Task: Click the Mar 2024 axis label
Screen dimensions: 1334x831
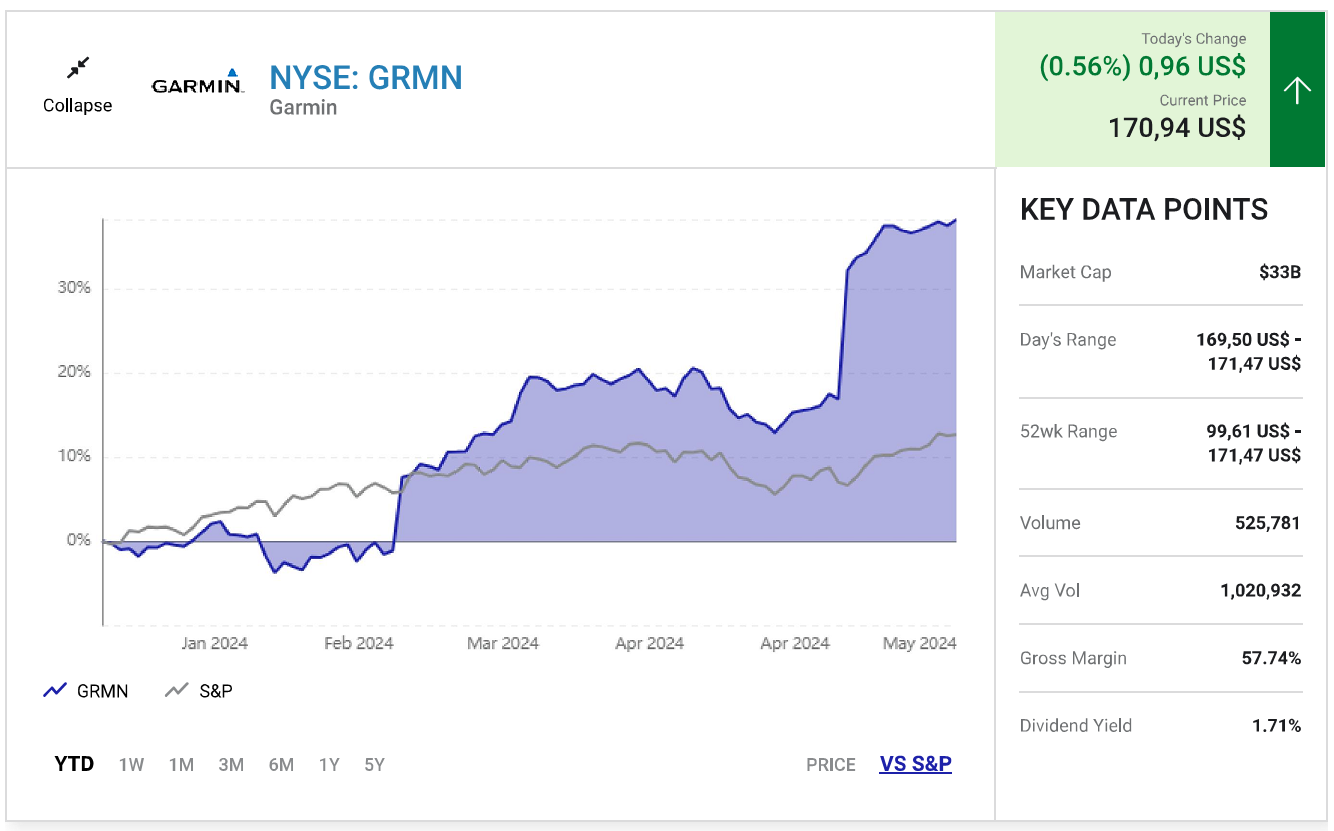Action: (503, 643)
